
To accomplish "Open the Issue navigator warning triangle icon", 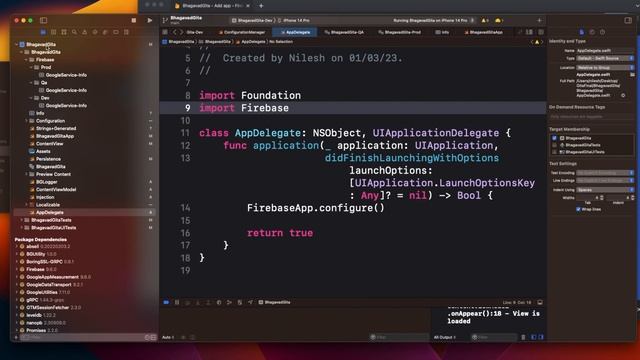I will point(84,32).
